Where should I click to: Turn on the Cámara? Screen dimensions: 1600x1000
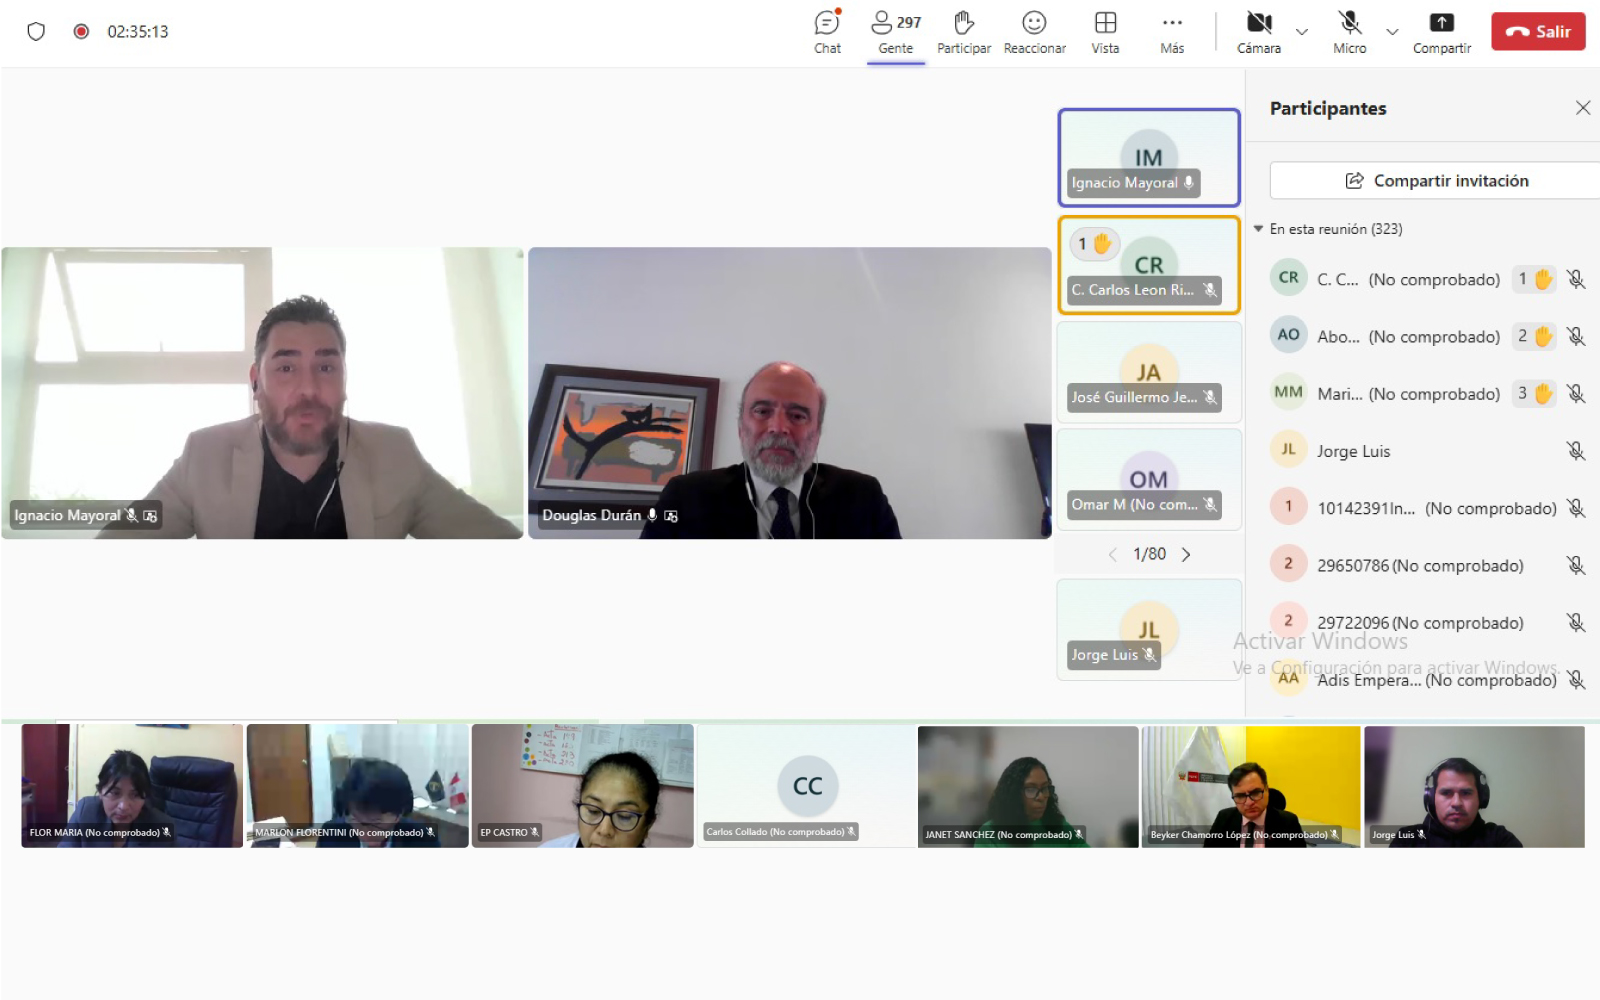click(1259, 32)
